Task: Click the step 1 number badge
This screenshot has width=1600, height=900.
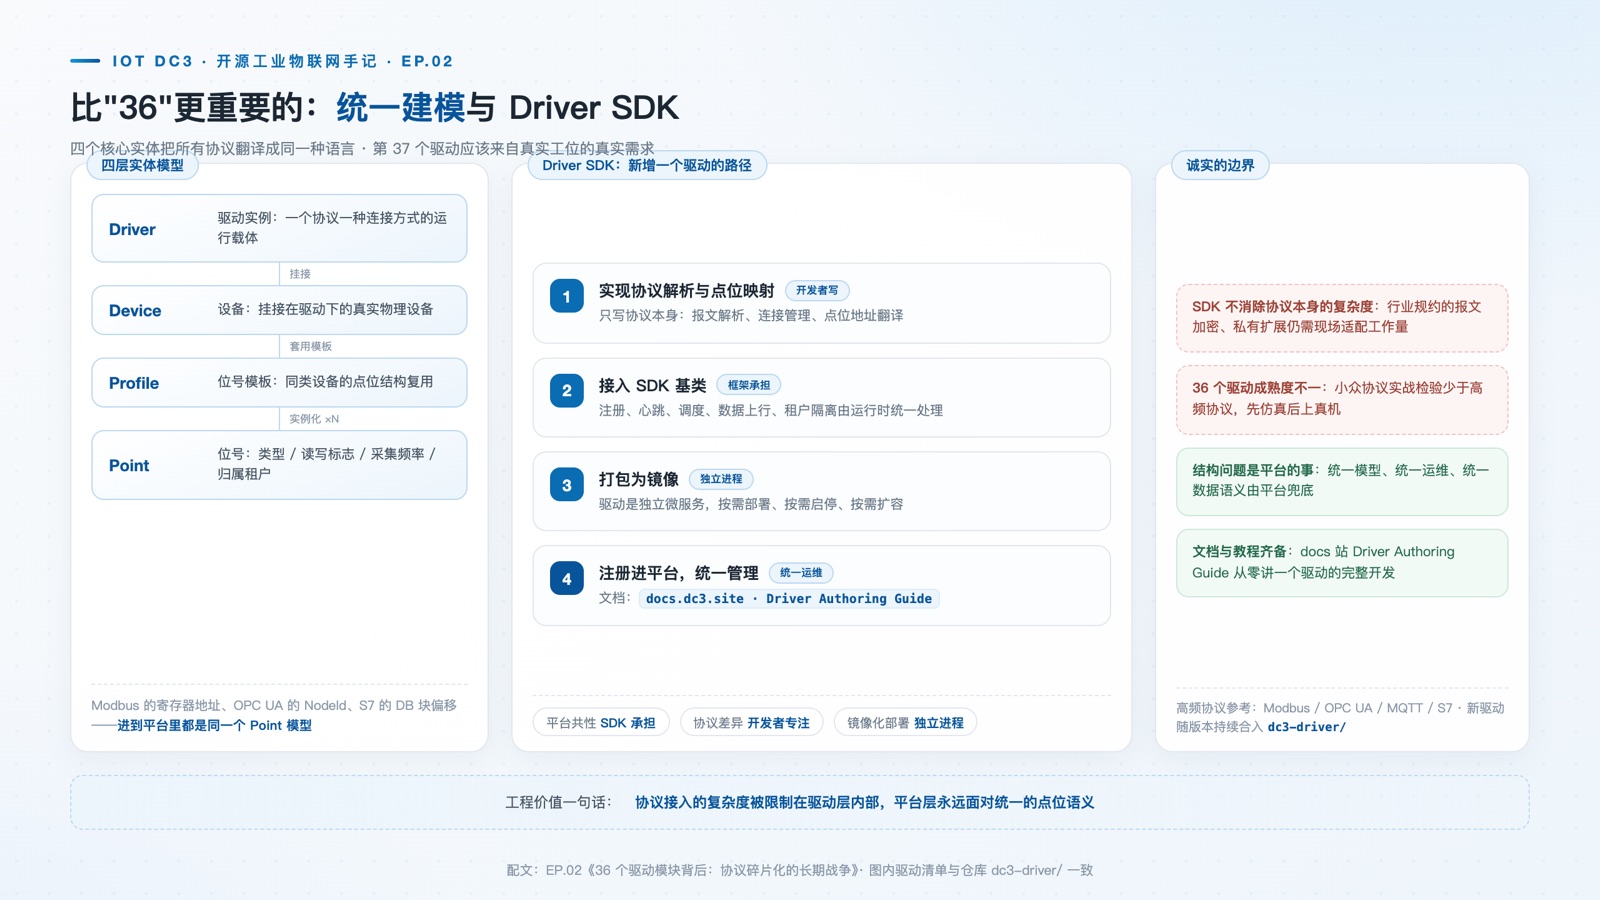Action: coord(566,296)
